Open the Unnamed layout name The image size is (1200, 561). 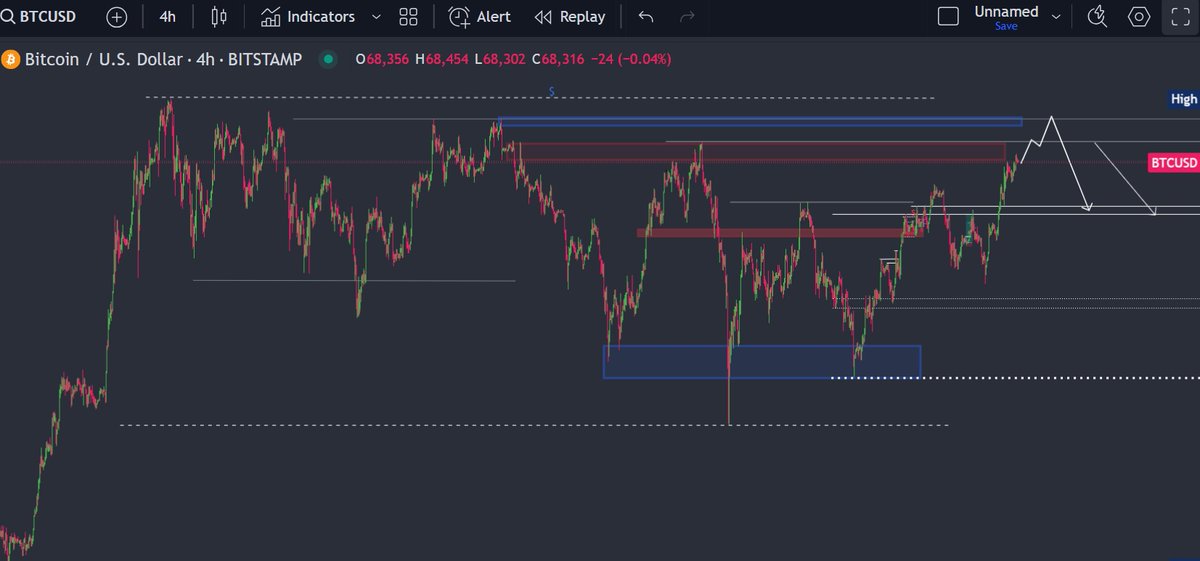point(1006,12)
